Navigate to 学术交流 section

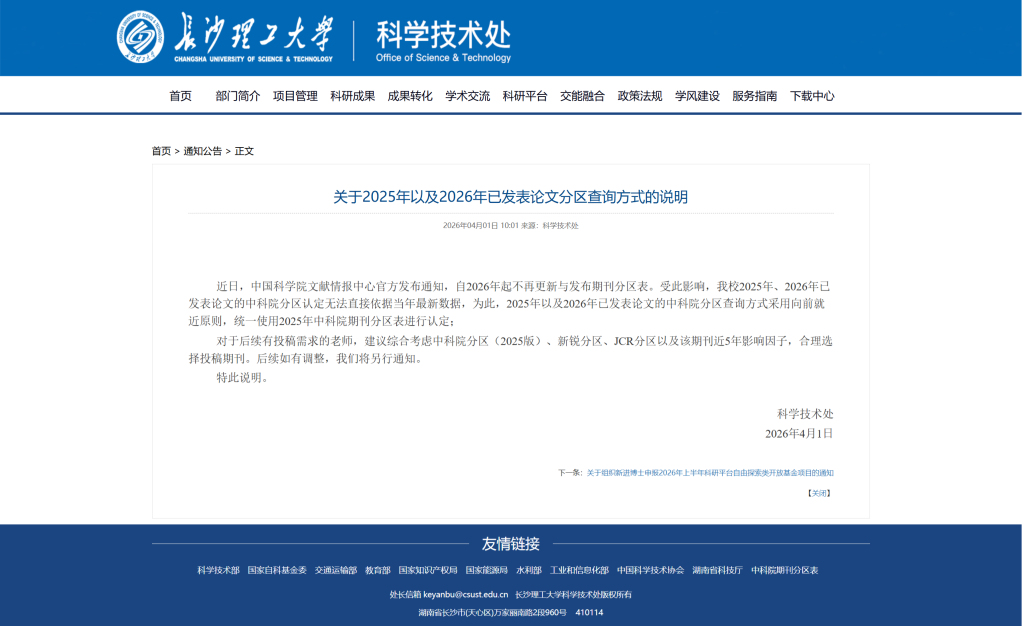[x=467, y=96]
